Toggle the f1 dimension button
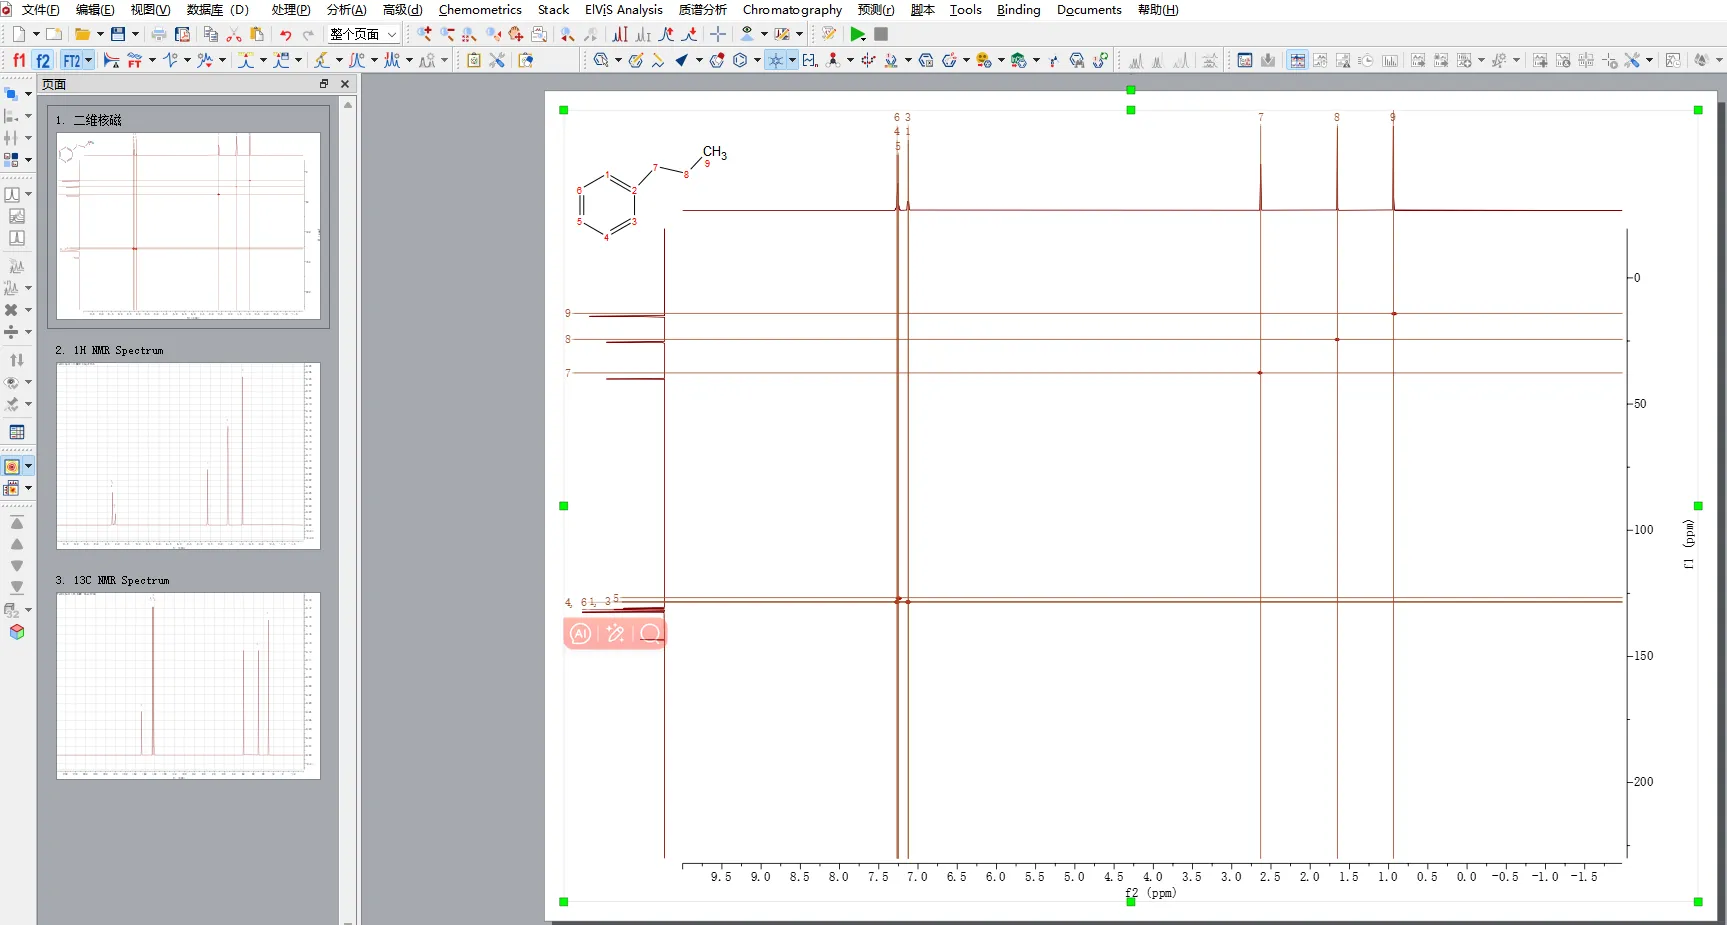The width and height of the screenshot is (1727, 925). [x=18, y=60]
